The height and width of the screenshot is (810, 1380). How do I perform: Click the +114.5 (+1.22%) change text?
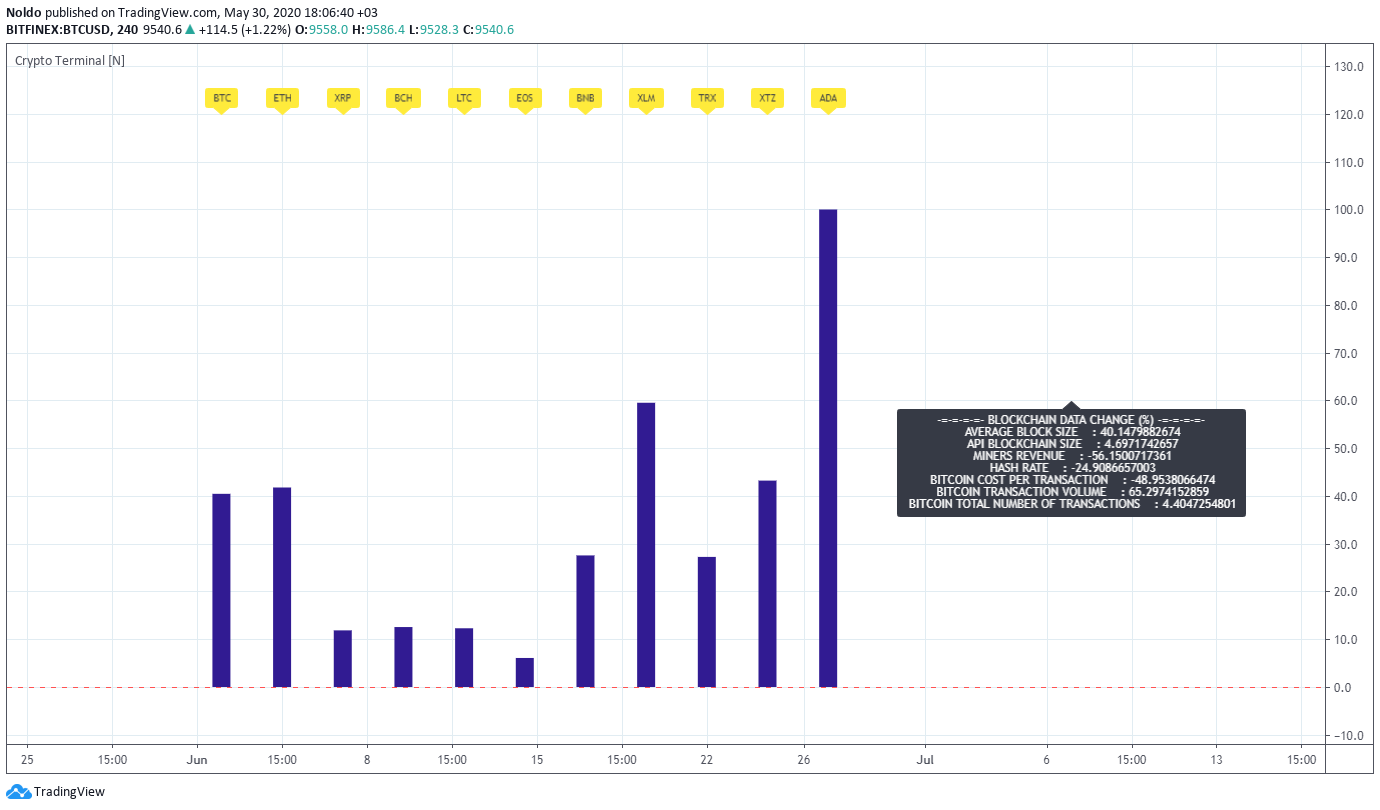[x=244, y=30]
